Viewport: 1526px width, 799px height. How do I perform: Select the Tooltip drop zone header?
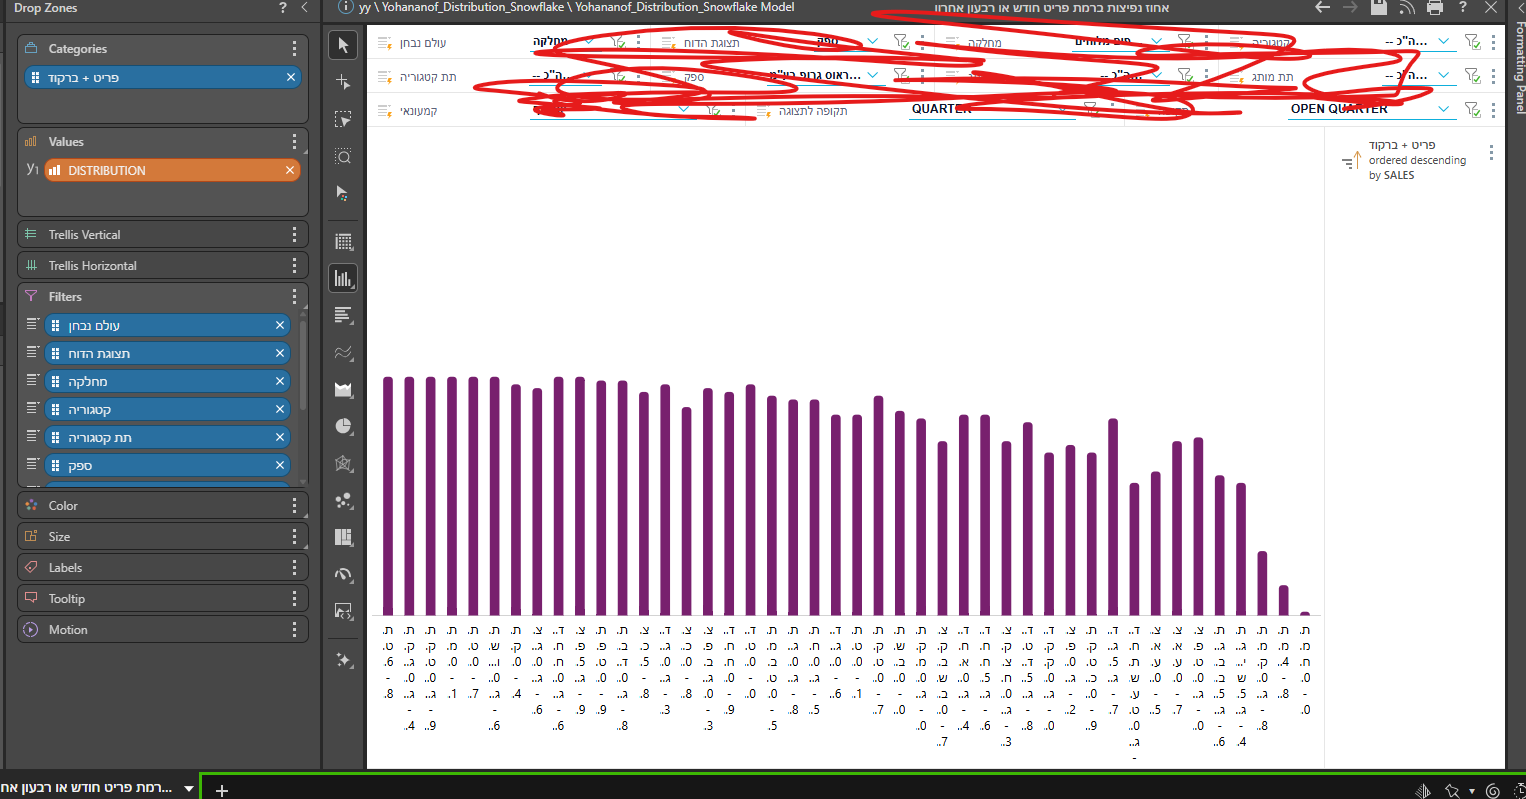click(163, 599)
